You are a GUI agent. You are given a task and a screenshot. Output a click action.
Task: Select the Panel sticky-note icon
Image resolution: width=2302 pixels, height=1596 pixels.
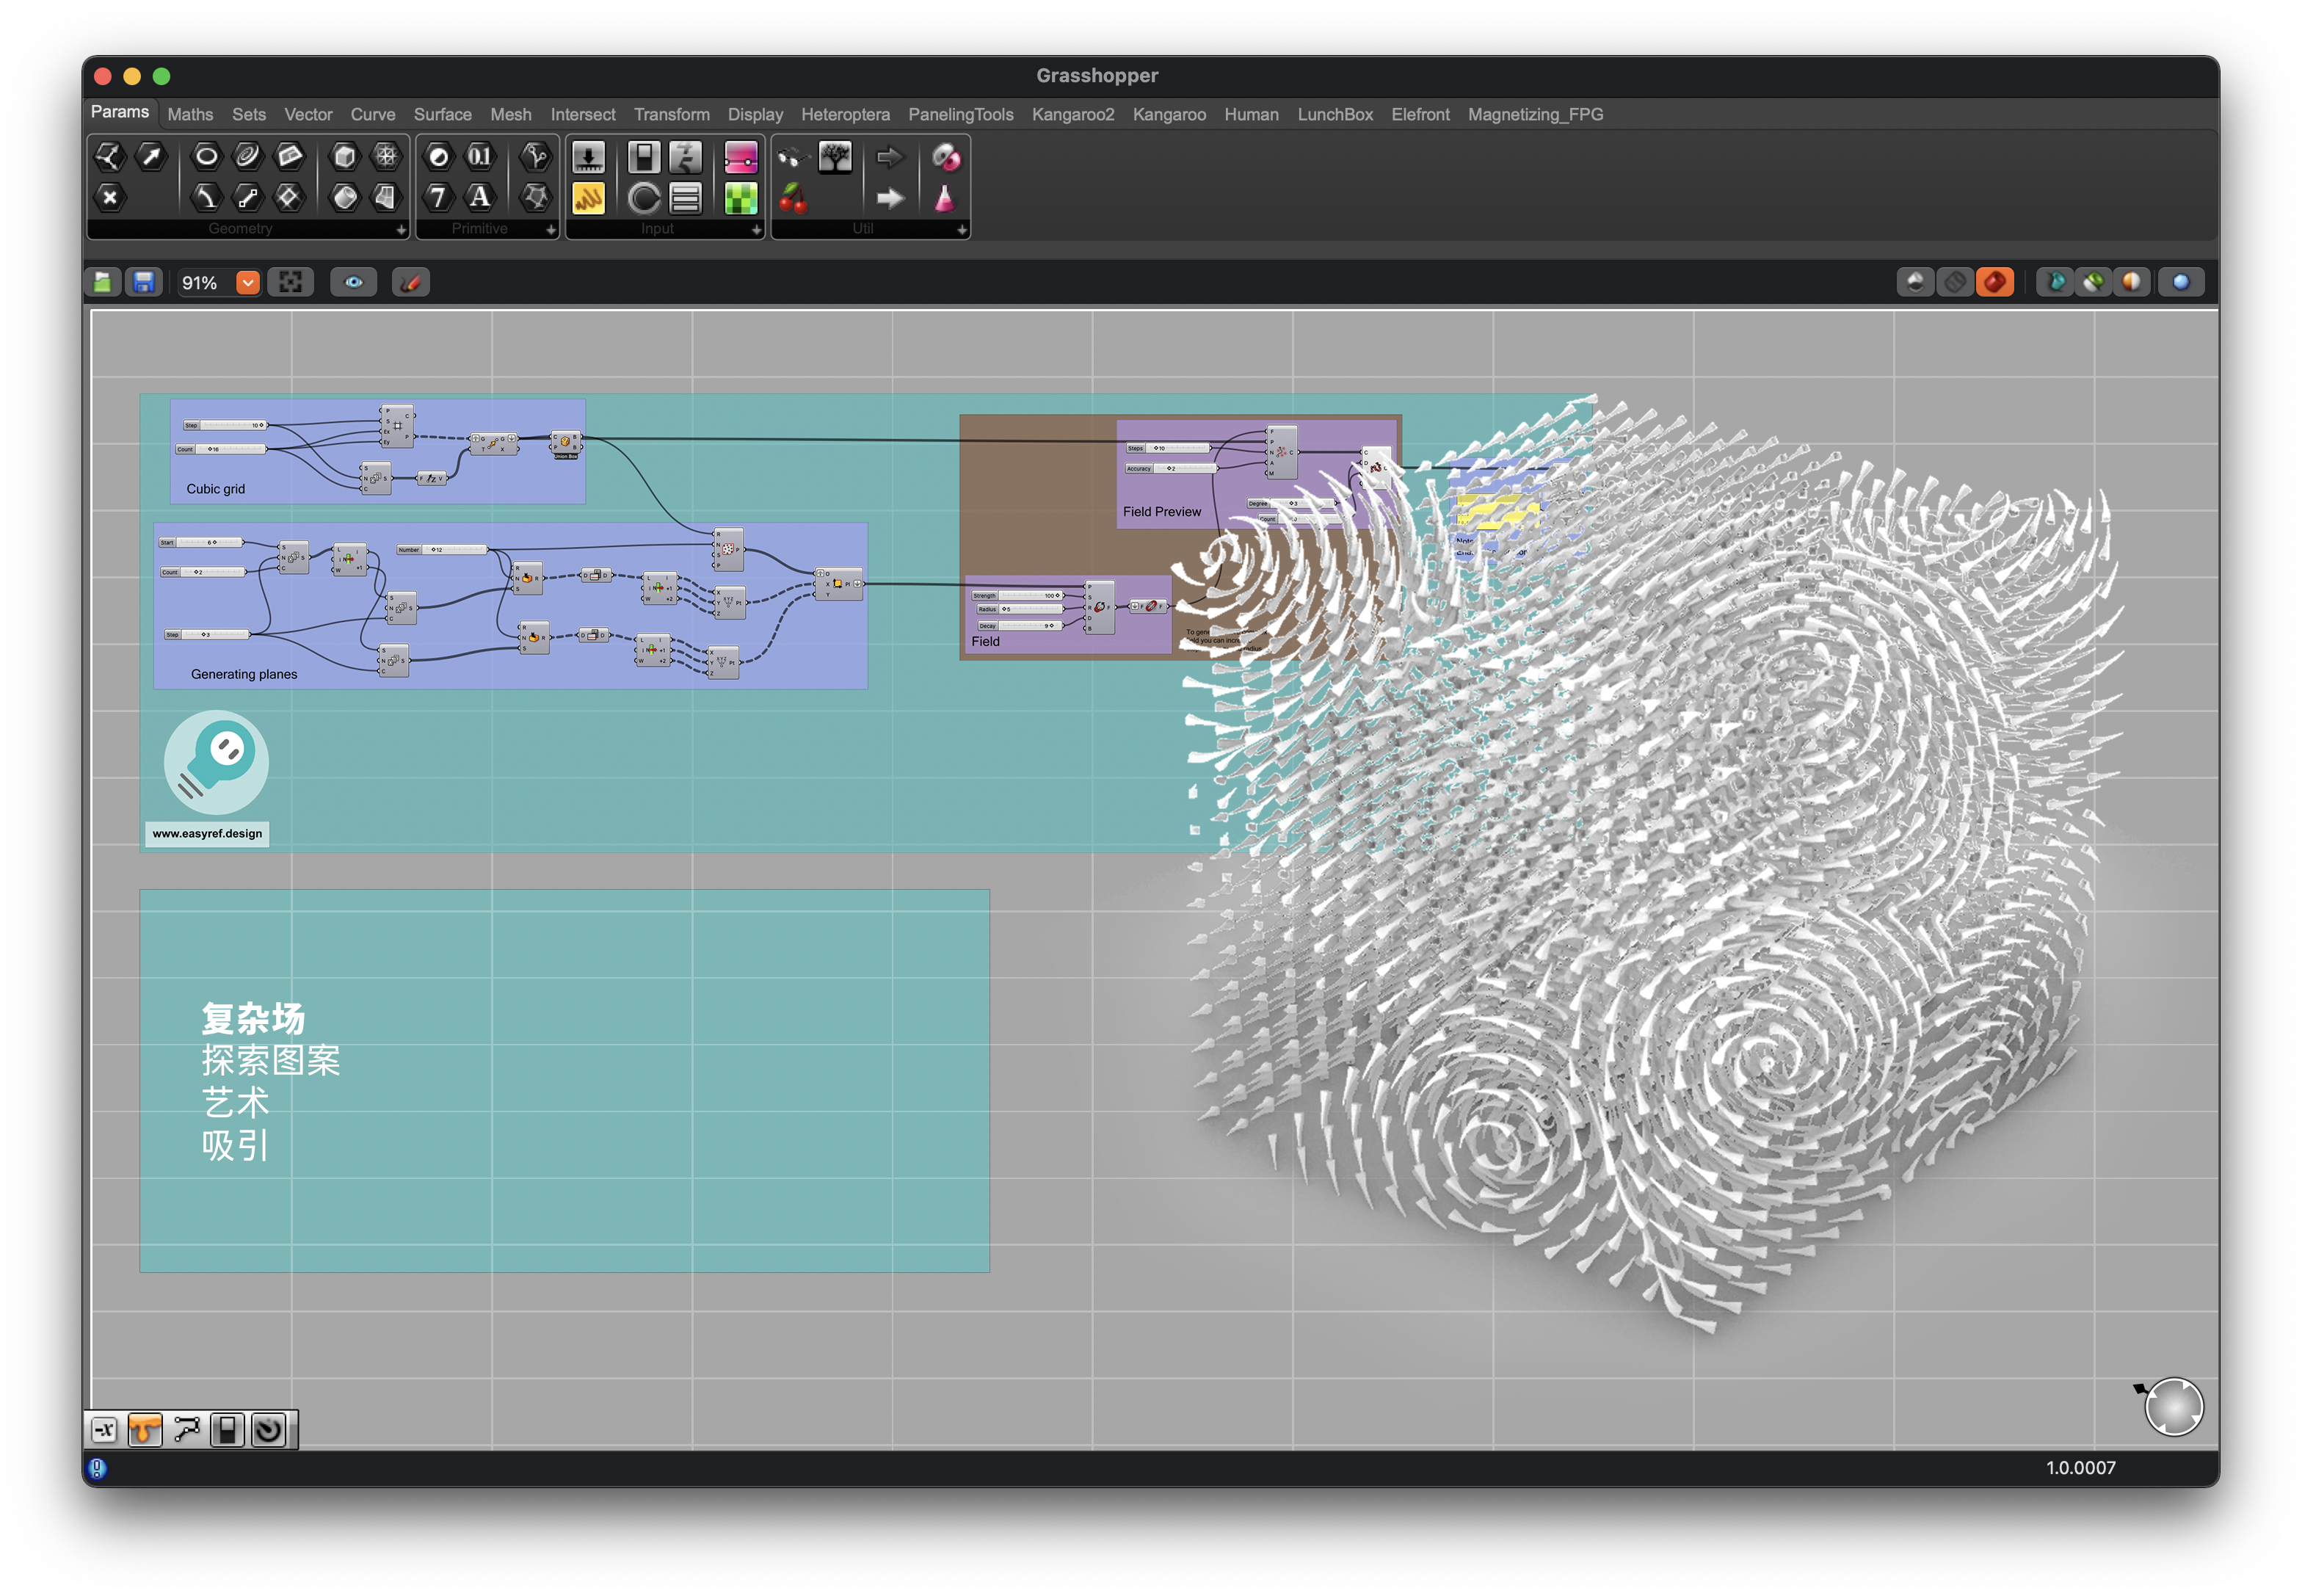587,198
